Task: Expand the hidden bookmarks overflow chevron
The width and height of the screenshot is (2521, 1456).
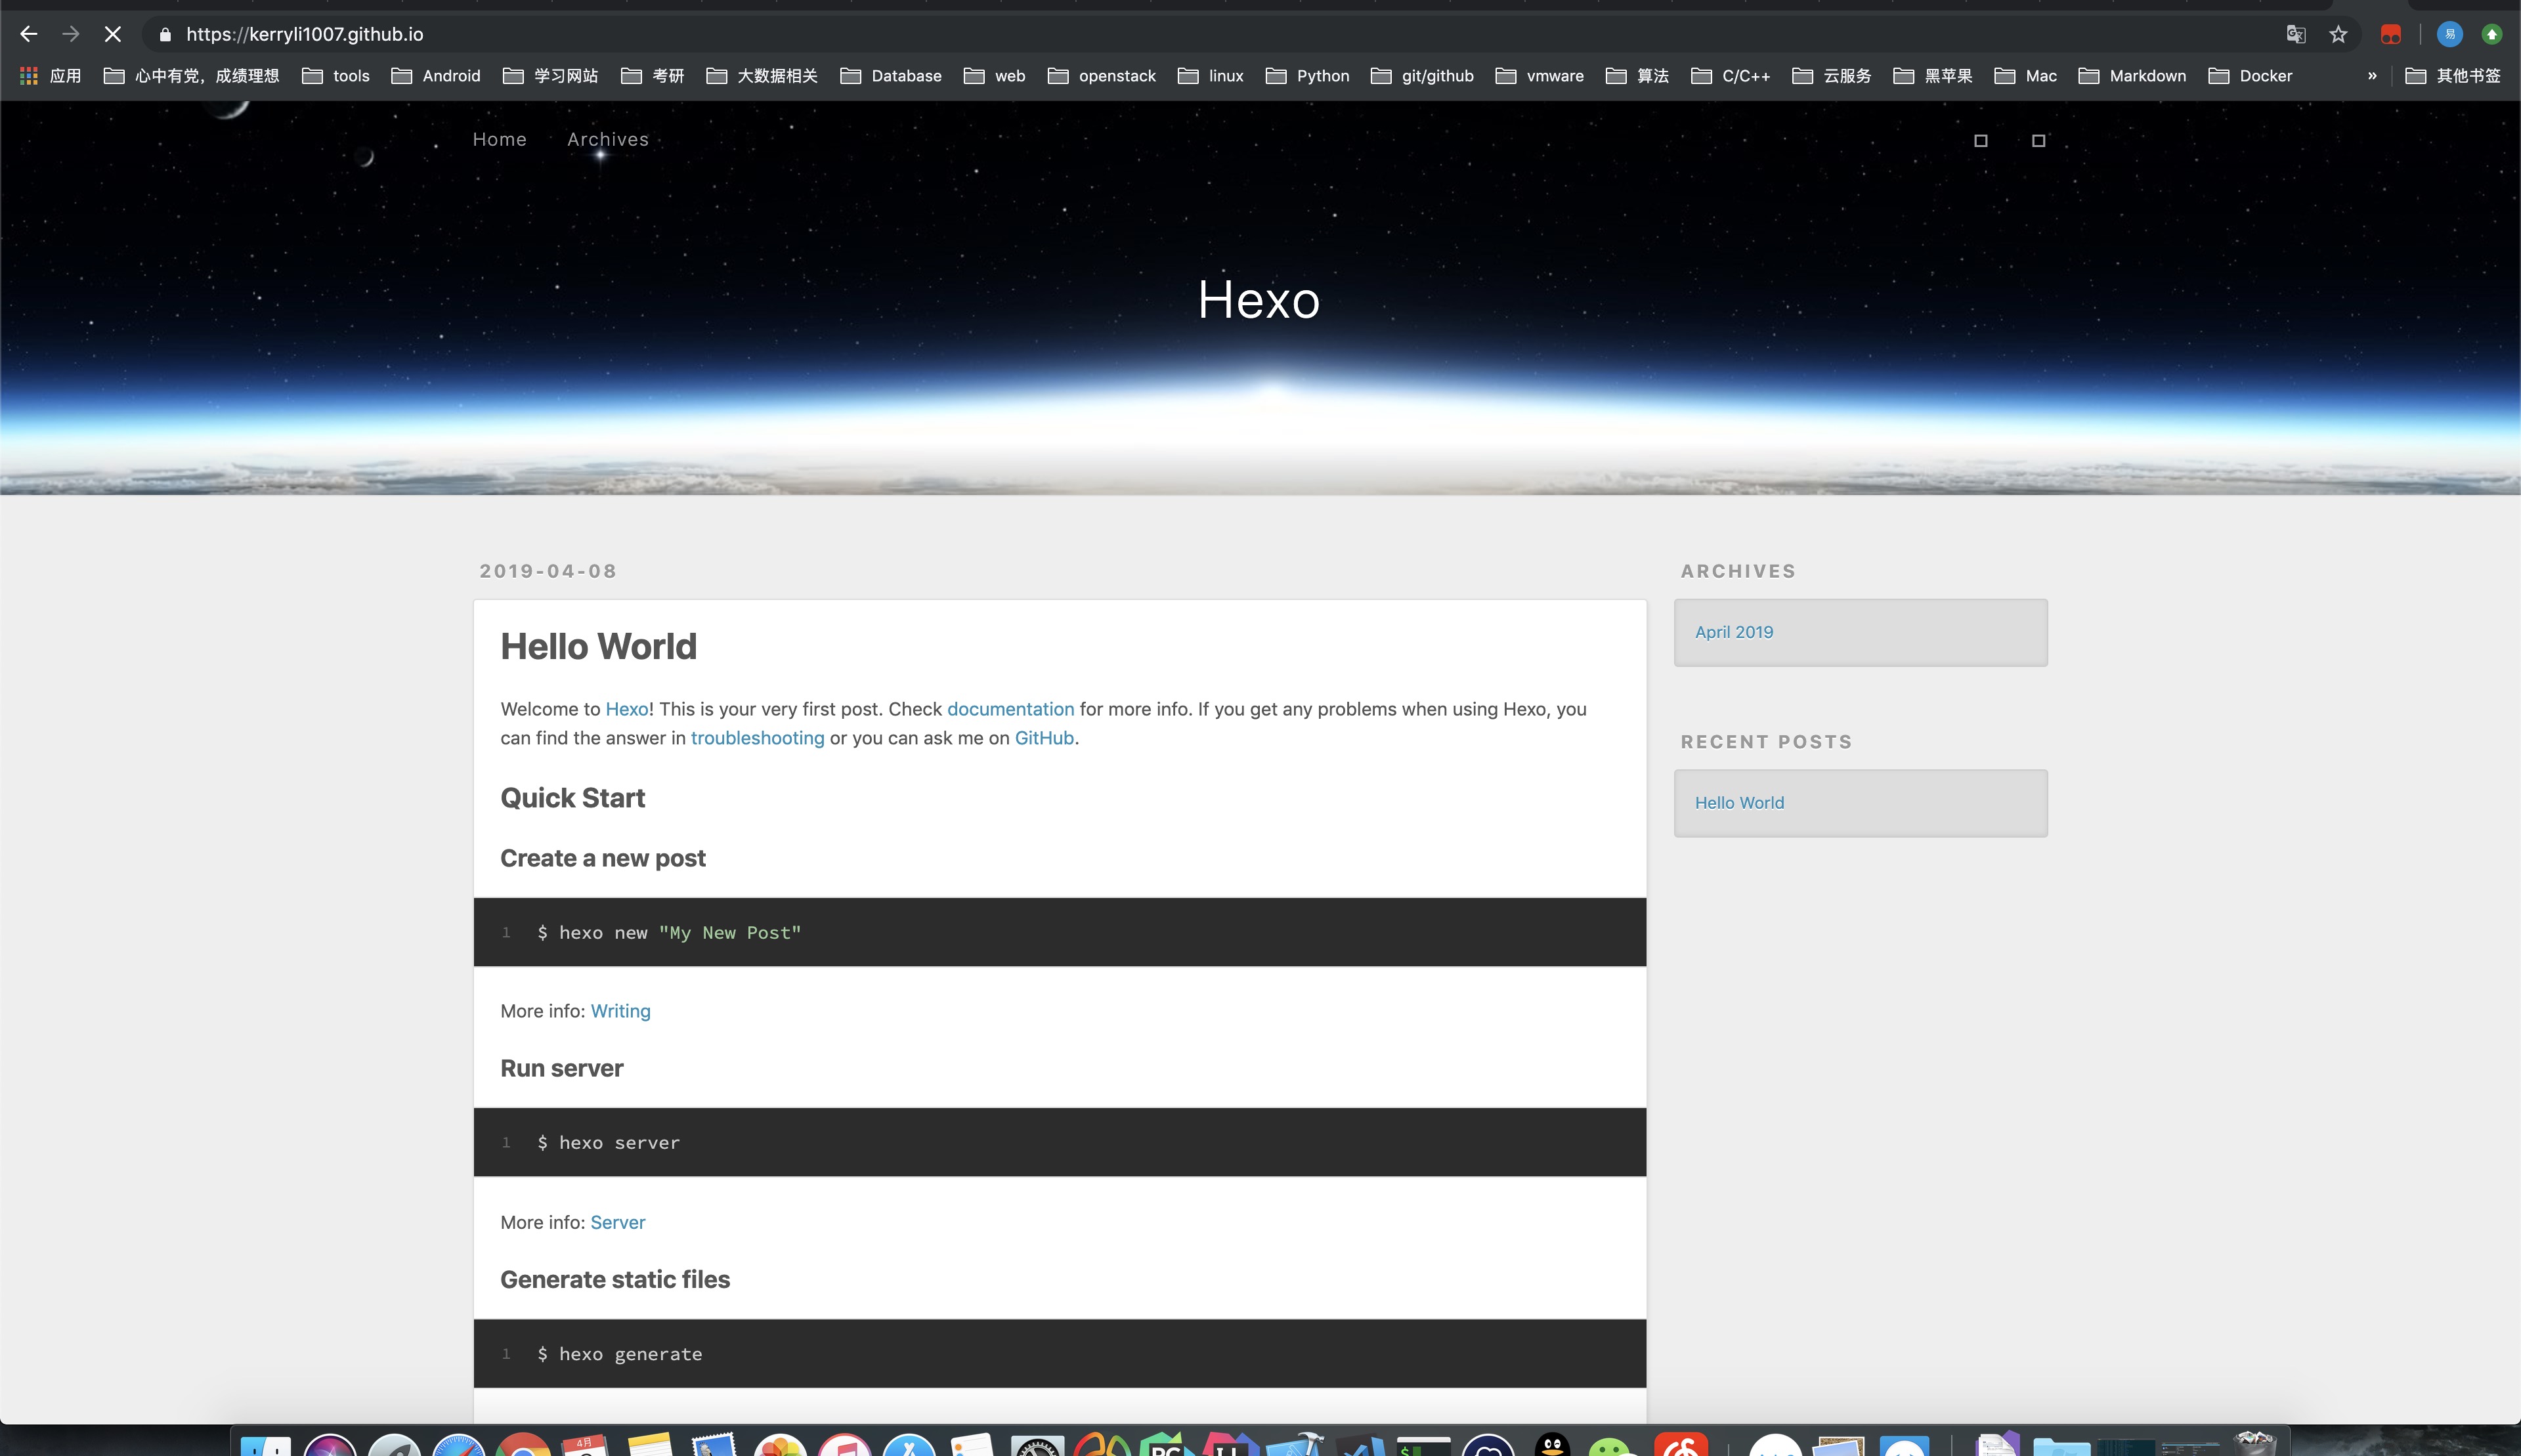Action: 2371,76
